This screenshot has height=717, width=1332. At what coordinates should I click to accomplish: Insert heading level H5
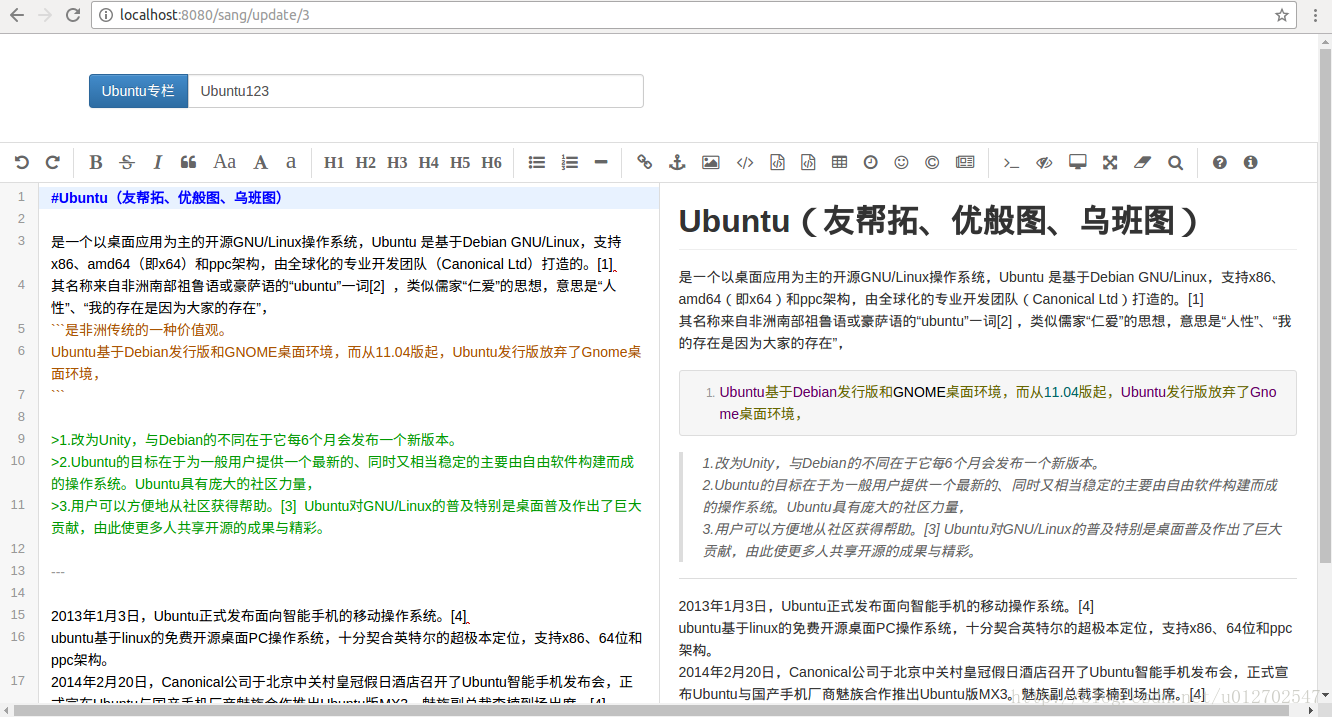pyautogui.click(x=460, y=162)
